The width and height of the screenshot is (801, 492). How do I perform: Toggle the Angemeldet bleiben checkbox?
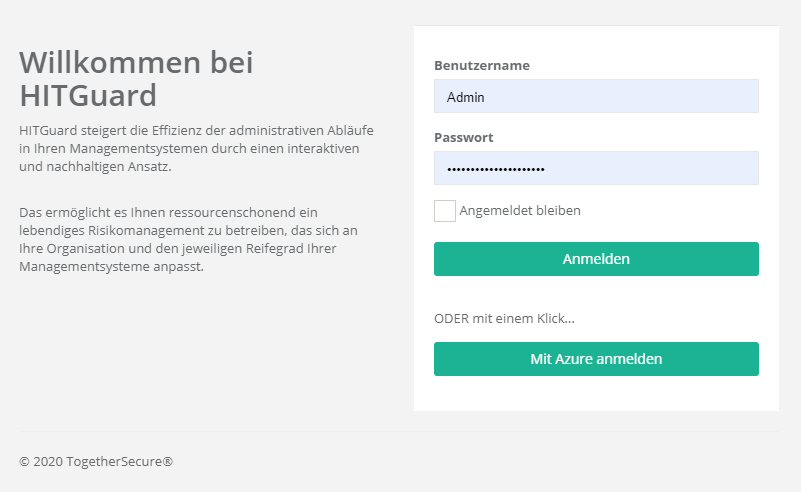(x=445, y=211)
